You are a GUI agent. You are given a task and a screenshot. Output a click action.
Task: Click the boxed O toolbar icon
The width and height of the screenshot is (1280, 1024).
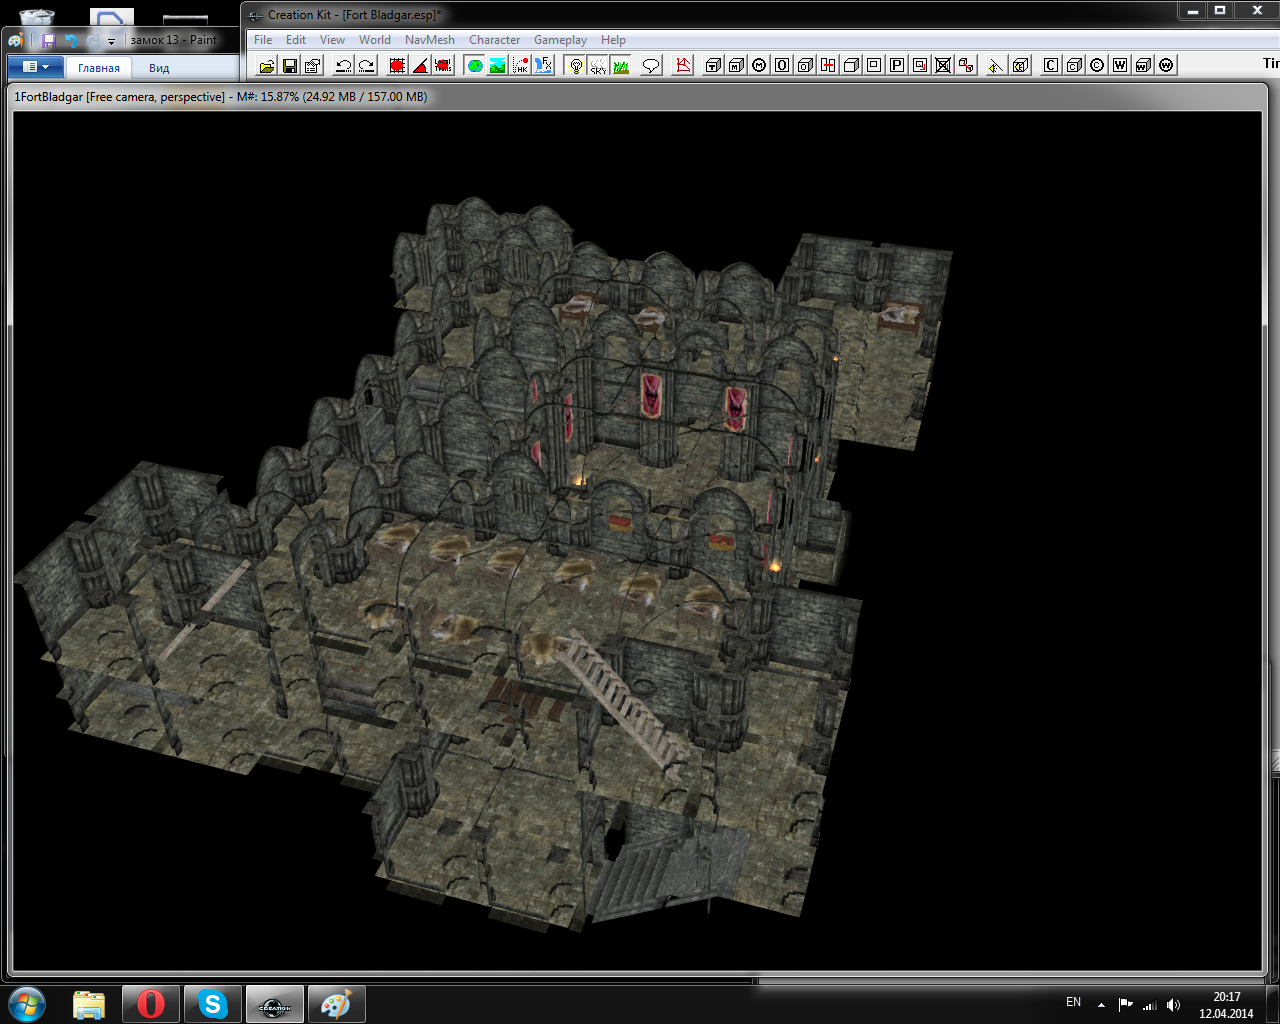pos(782,65)
